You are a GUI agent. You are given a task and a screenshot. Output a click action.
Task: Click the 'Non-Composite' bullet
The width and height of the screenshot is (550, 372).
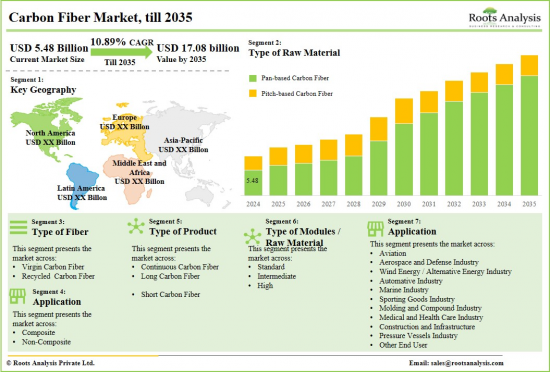(46, 342)
